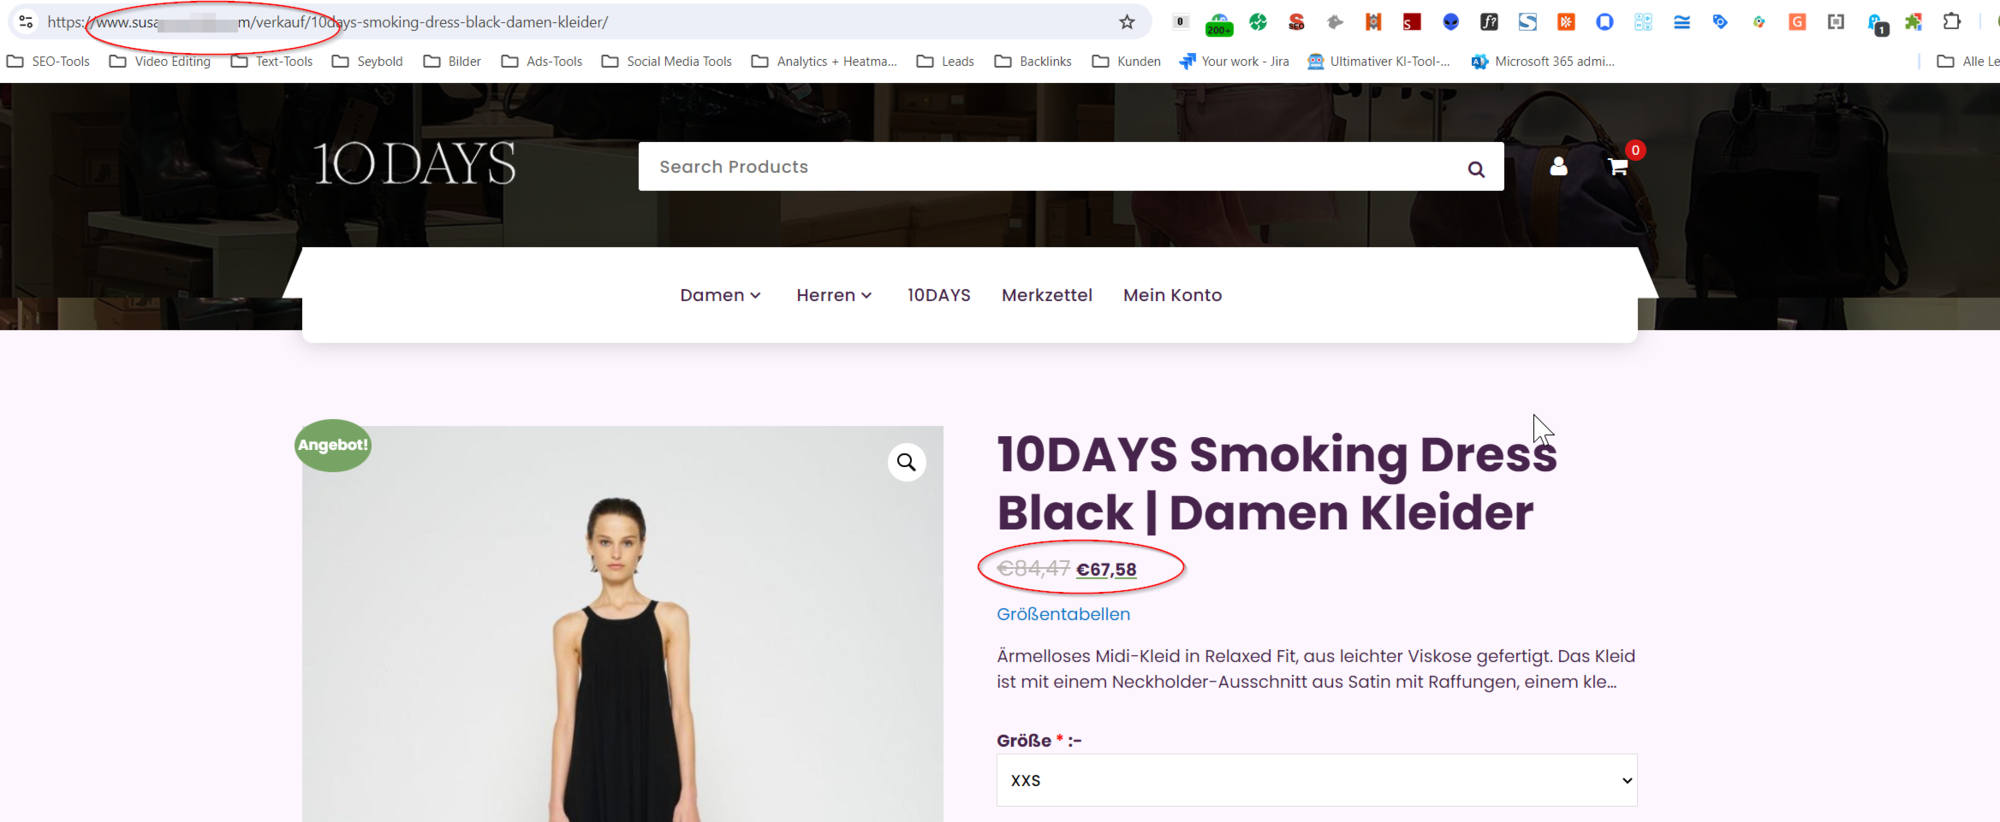Go to the 10DAYS menu item
This screenshot has width=2000, height=822.
[939, 295]
